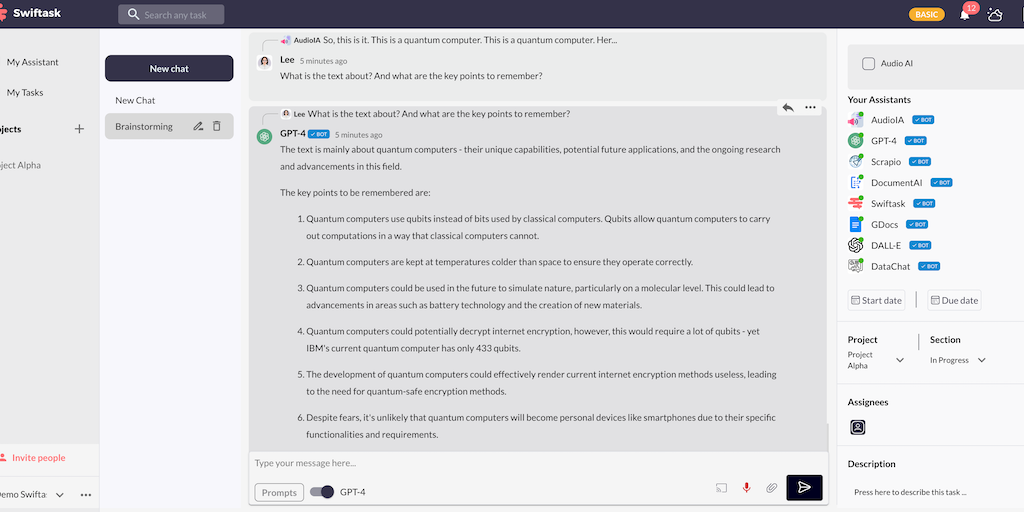Viewport: 1024px width, 512px height.
Task: Open the Prompts button
Action: 280,492
